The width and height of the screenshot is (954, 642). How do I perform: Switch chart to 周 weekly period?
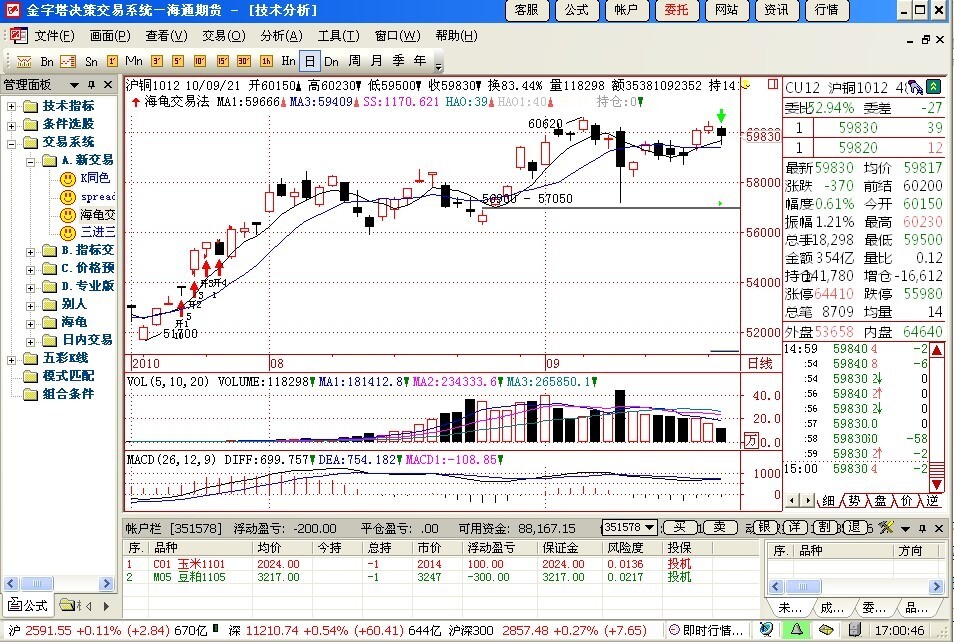click(x=355, y=61)
